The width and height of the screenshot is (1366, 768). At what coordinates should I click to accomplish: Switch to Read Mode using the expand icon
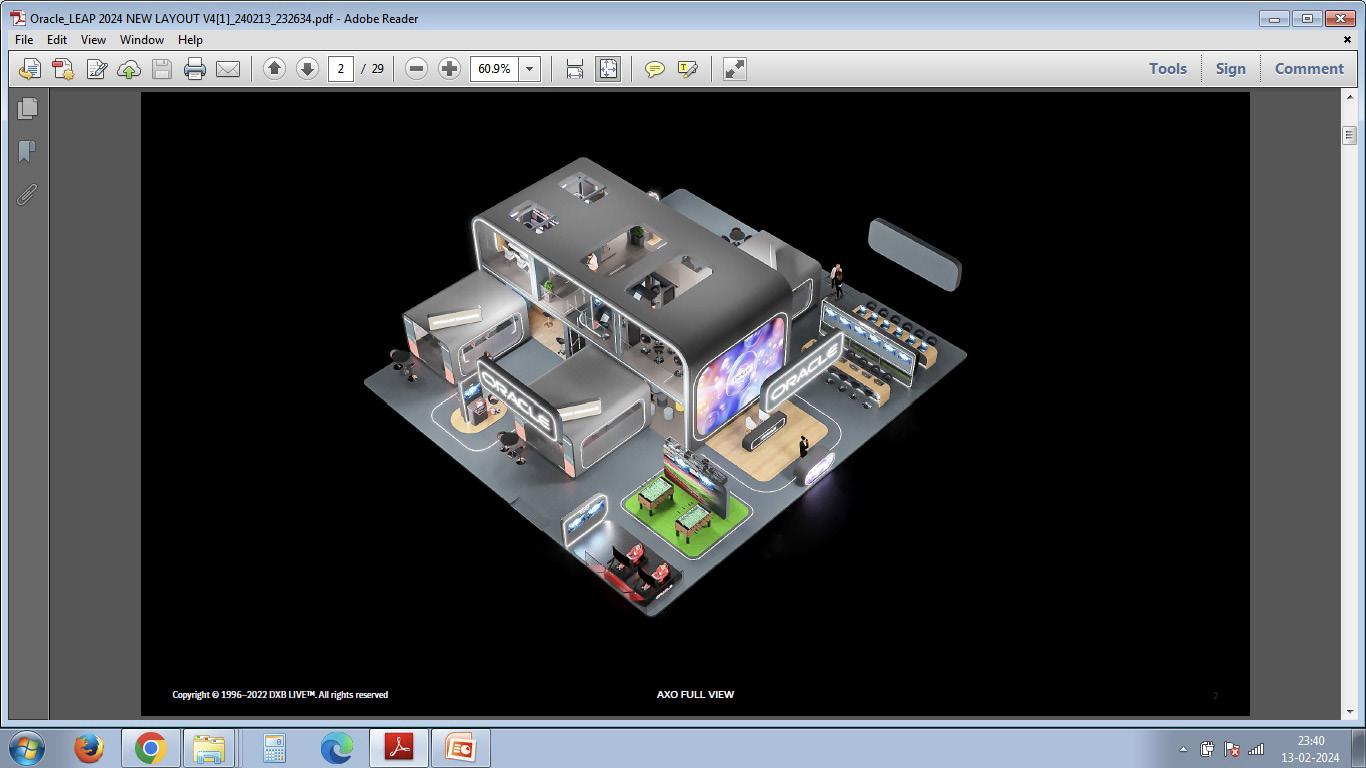pyautogui.click(x=734, y=69)
